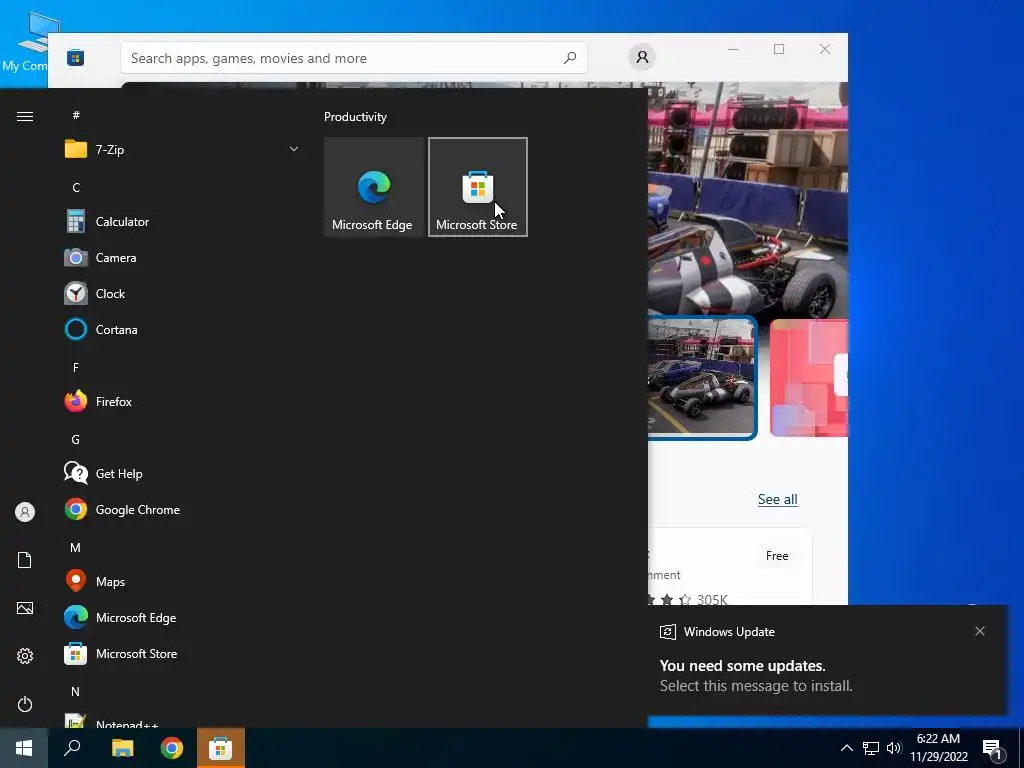Launch Cortana from the app list
Screen dimensions: 1024x768
click(182, 330)
